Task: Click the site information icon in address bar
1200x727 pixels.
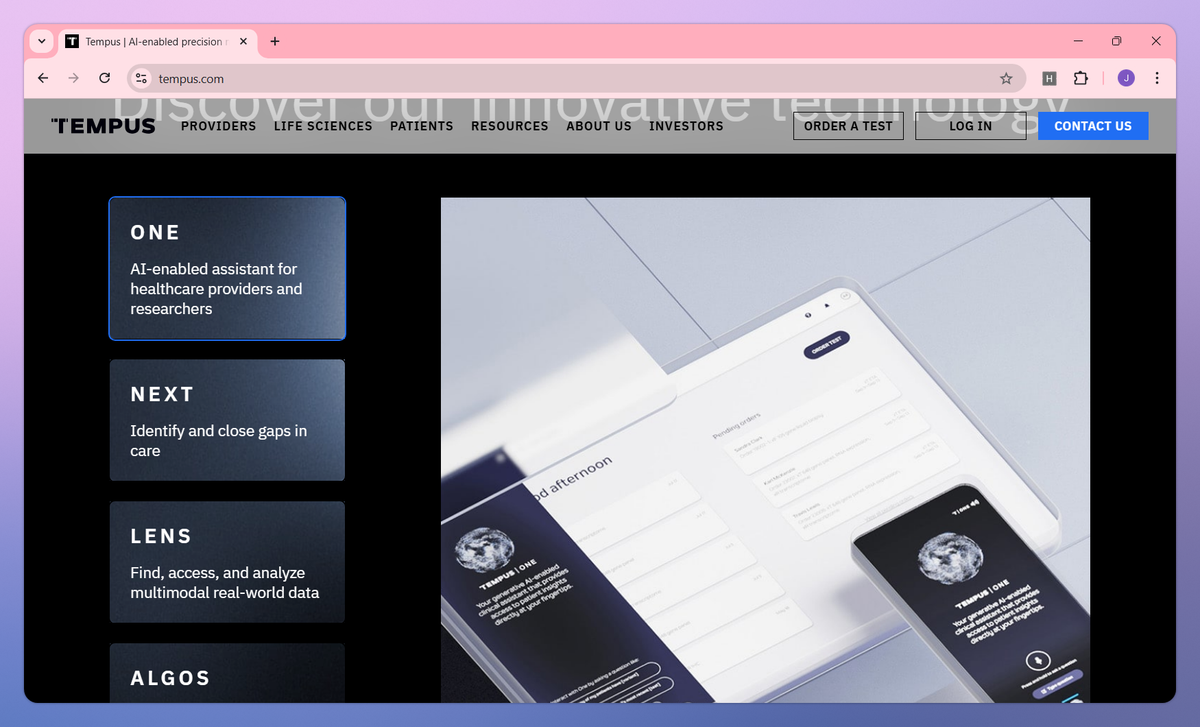Action: (x=140, y=78)
